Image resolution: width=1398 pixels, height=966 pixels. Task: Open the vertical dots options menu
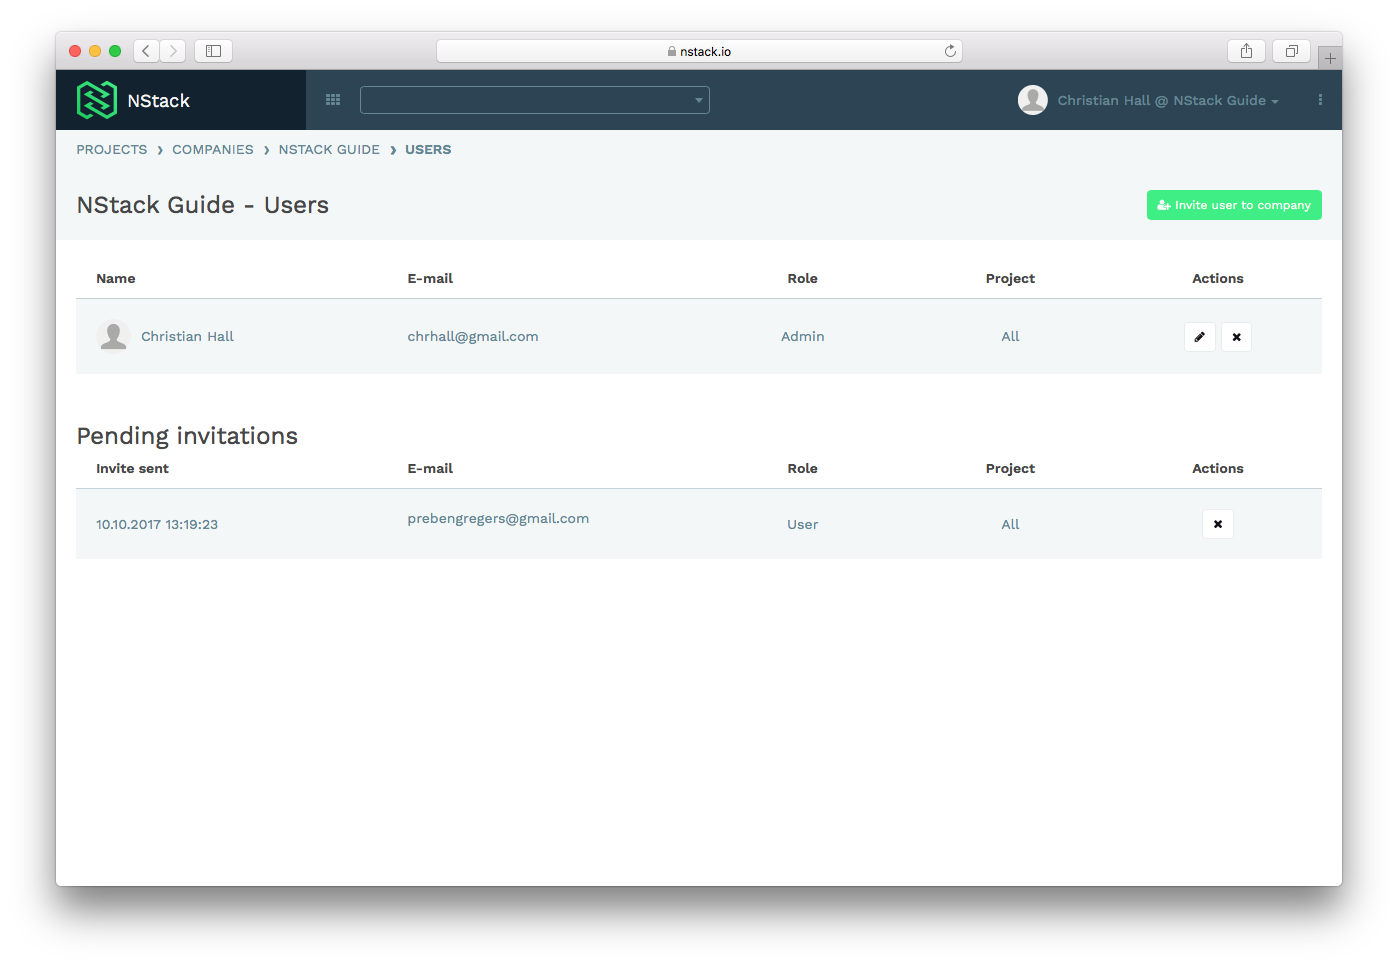coord(1320,100)
